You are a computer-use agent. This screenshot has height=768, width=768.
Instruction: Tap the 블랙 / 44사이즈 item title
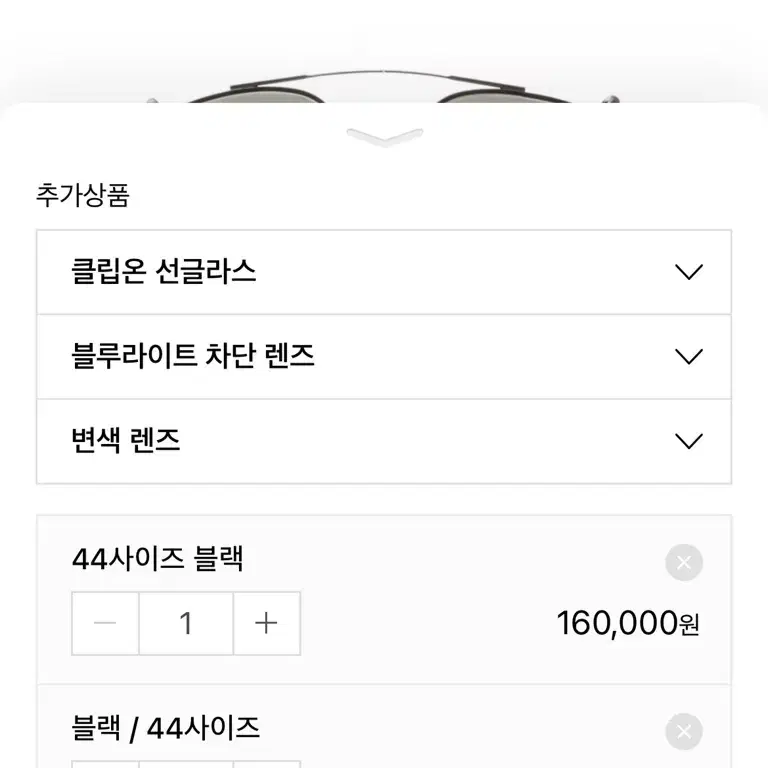(x=166, y=728)
